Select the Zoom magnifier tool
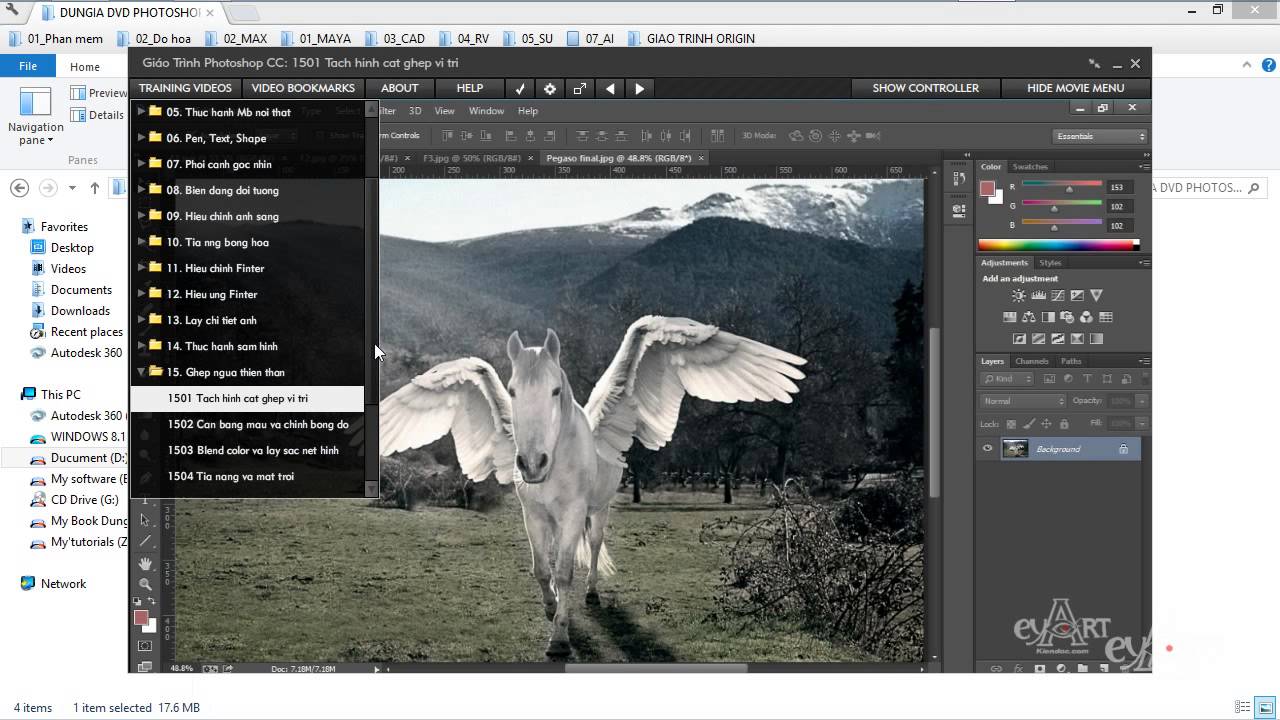1280x720 pixels. (145, 584)
